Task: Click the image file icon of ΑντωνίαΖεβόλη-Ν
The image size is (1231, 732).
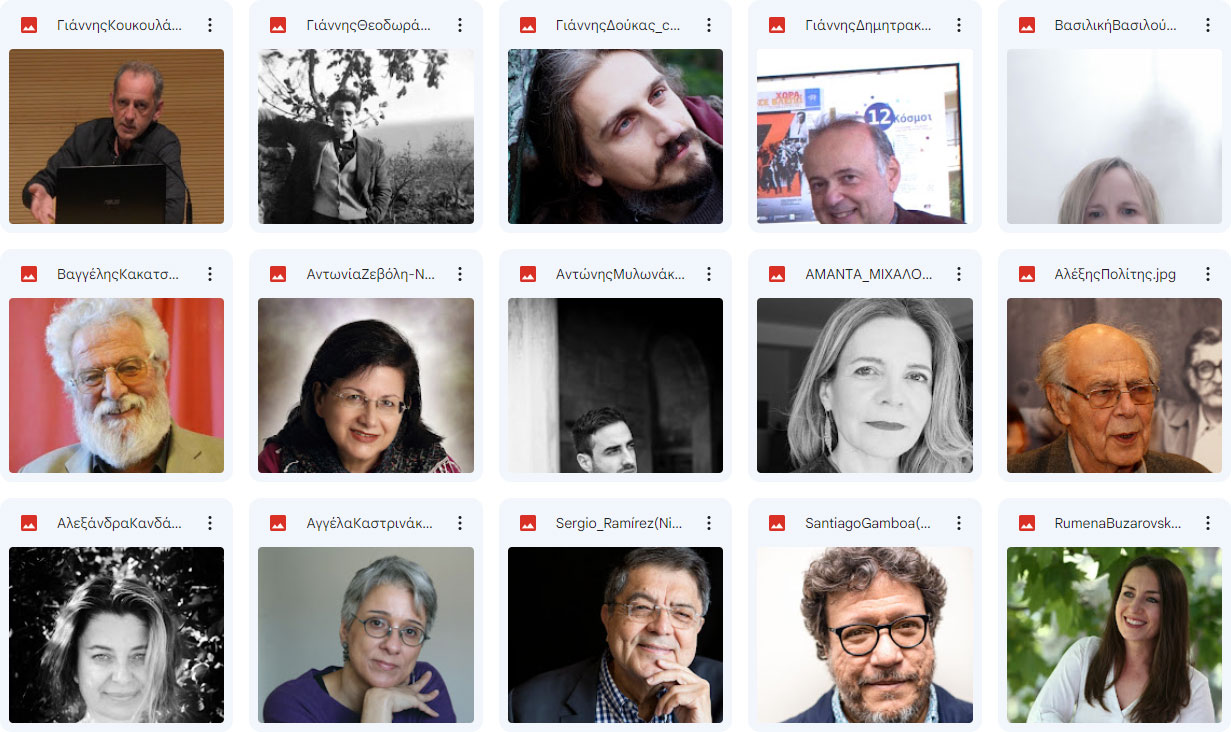Action: [x=279, y=274]
